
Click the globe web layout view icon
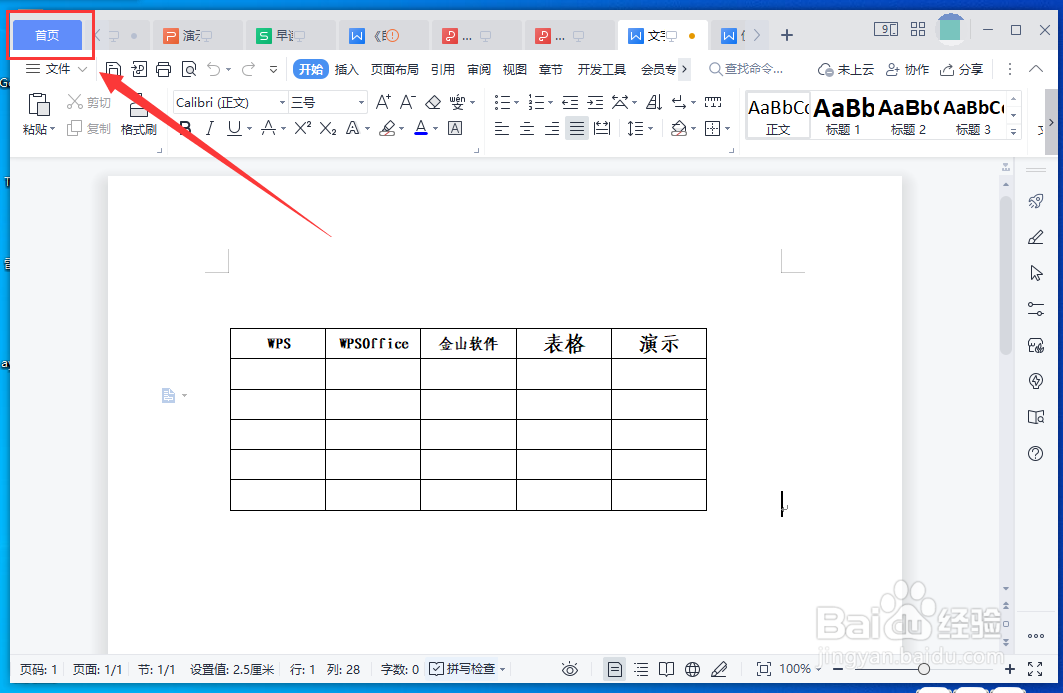(x=692, y=670)
